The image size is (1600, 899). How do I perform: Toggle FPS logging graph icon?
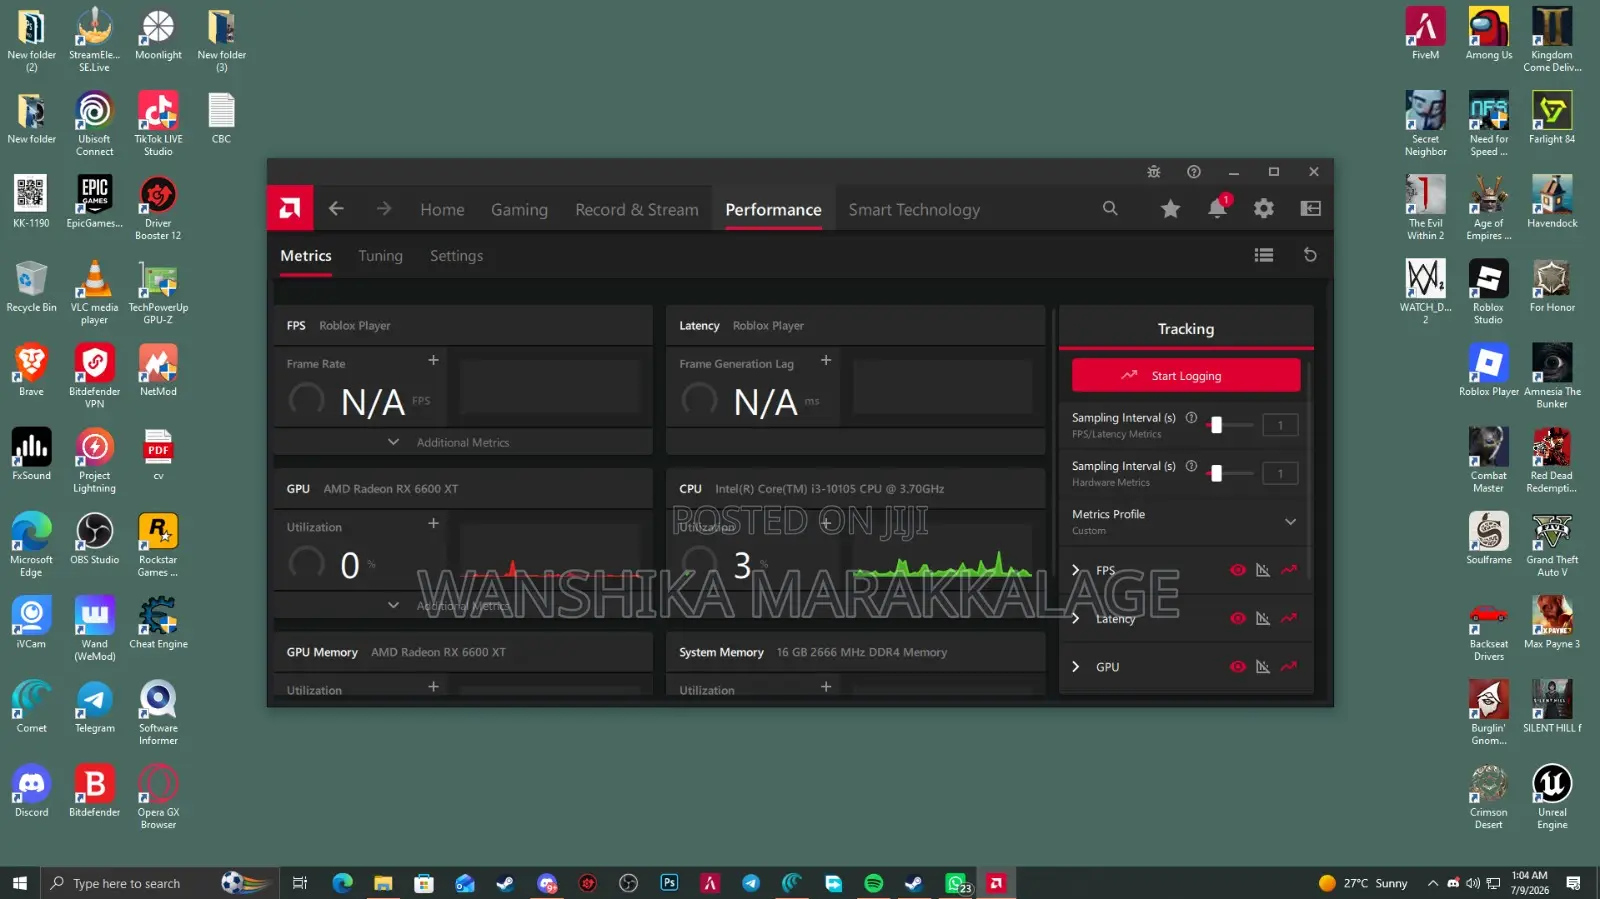click(1289, 570)
